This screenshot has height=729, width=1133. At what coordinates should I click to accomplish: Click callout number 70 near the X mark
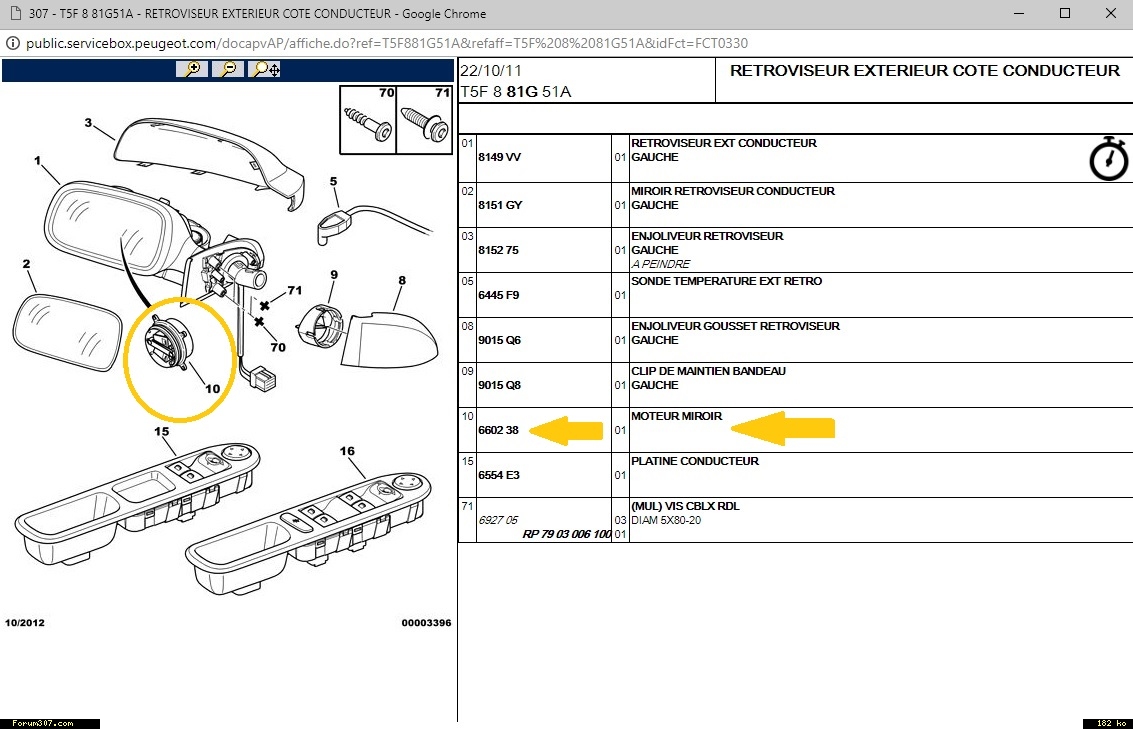pyautogui.click(x=278, y=348)
